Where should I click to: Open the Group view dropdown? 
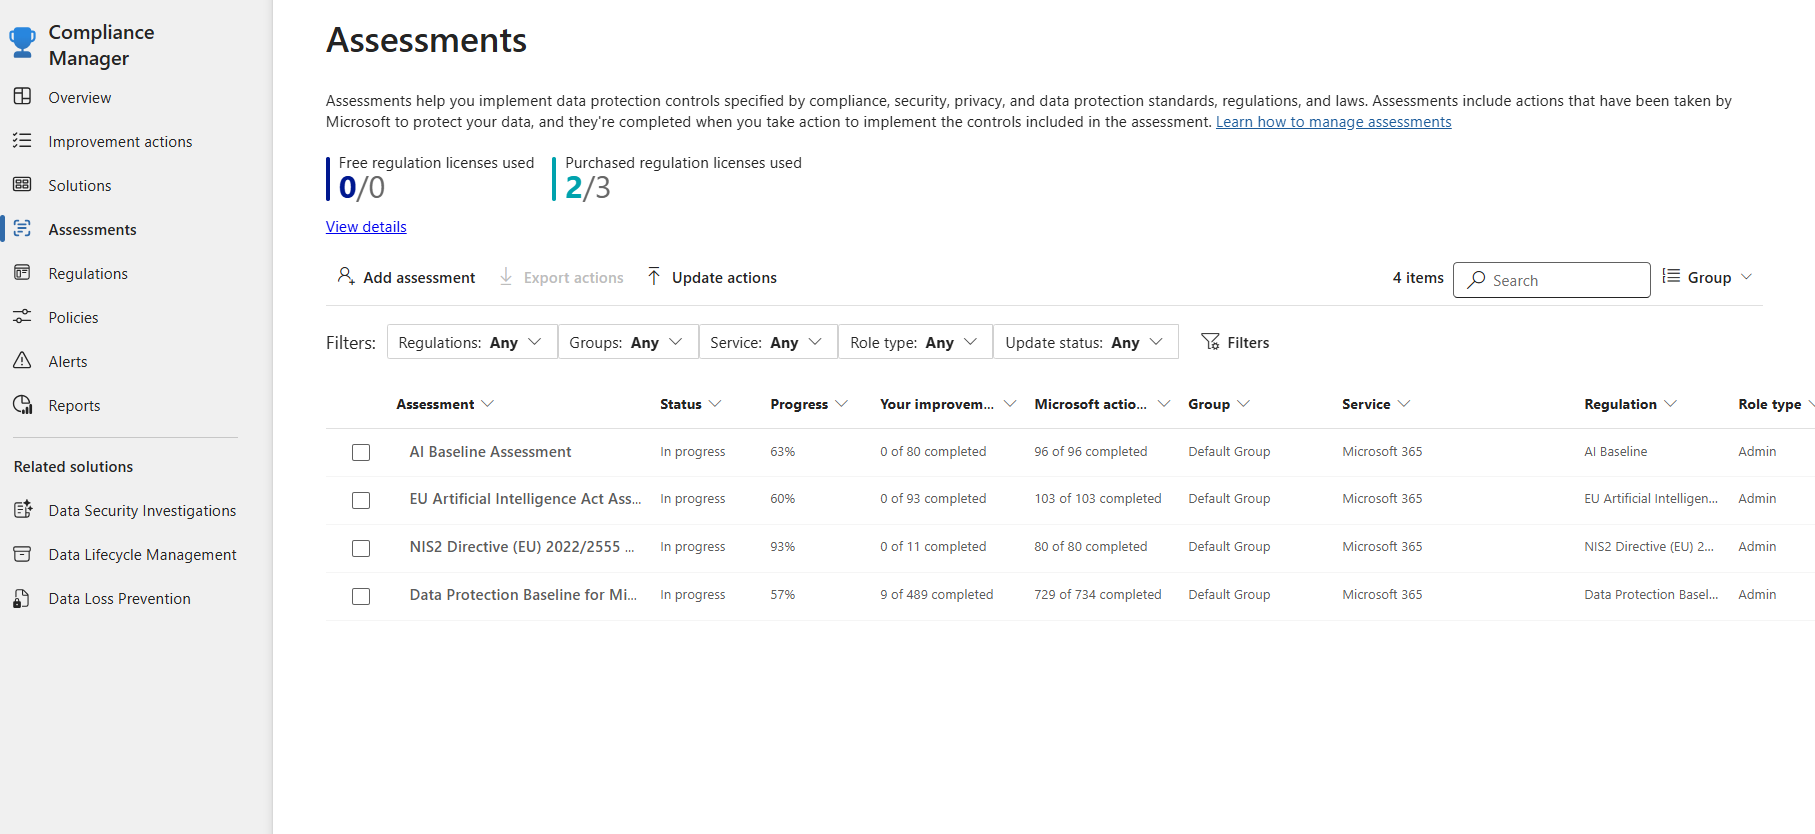click(1707, 277)
